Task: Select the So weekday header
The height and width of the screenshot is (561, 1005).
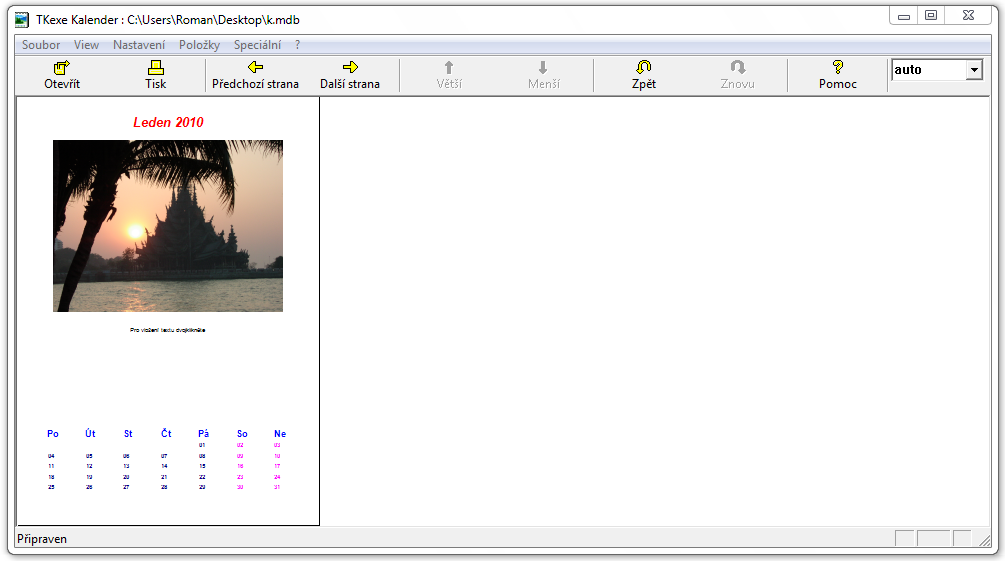Action: point(242,434)
